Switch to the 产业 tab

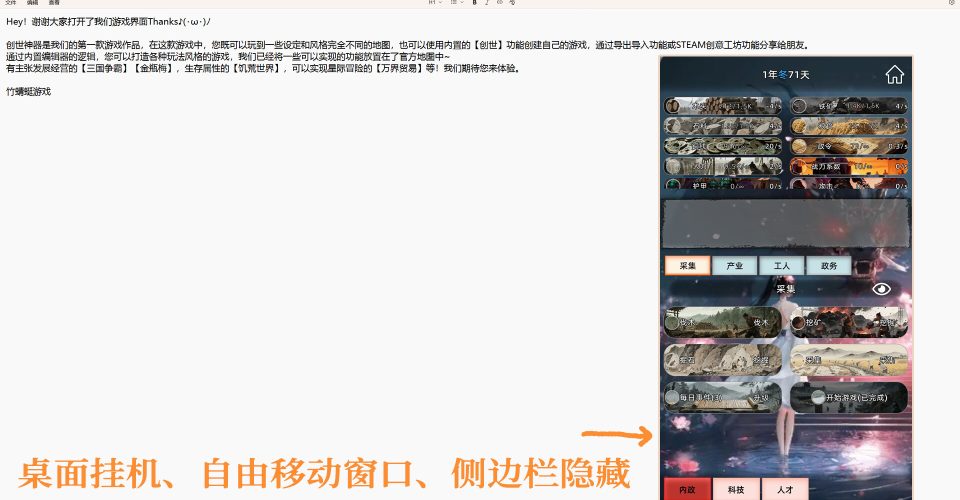tap(734, 266)
